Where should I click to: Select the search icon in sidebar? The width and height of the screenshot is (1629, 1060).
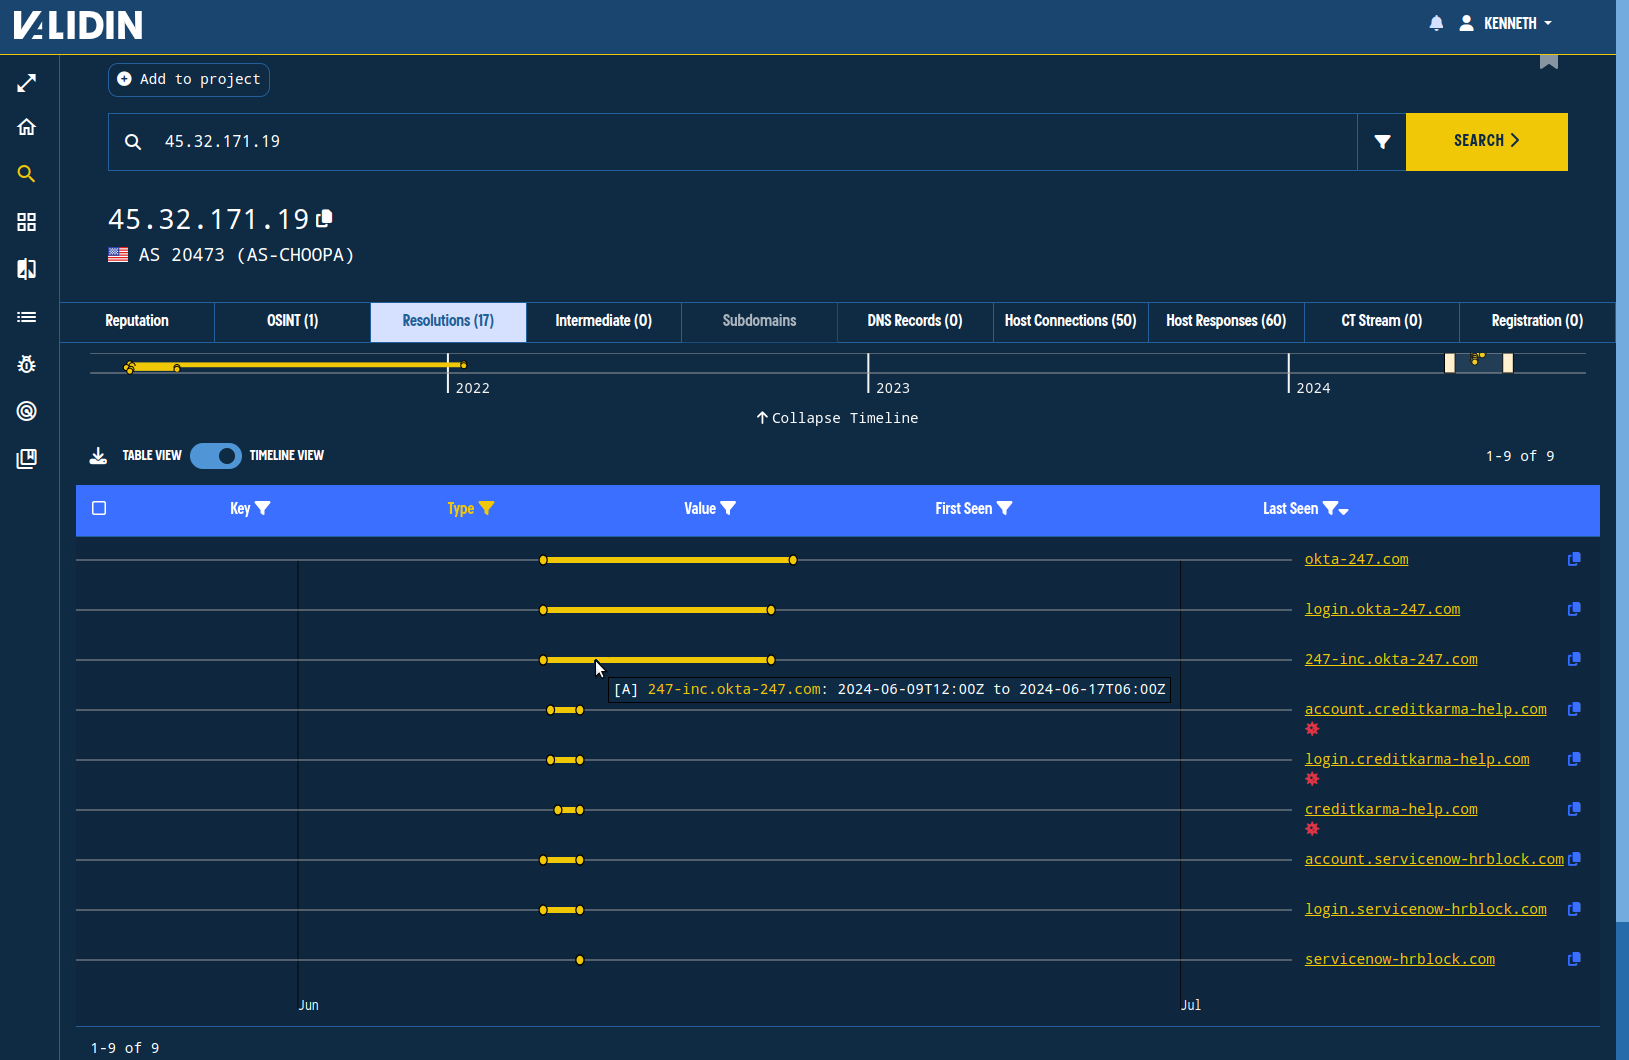(x=27, y=174)
